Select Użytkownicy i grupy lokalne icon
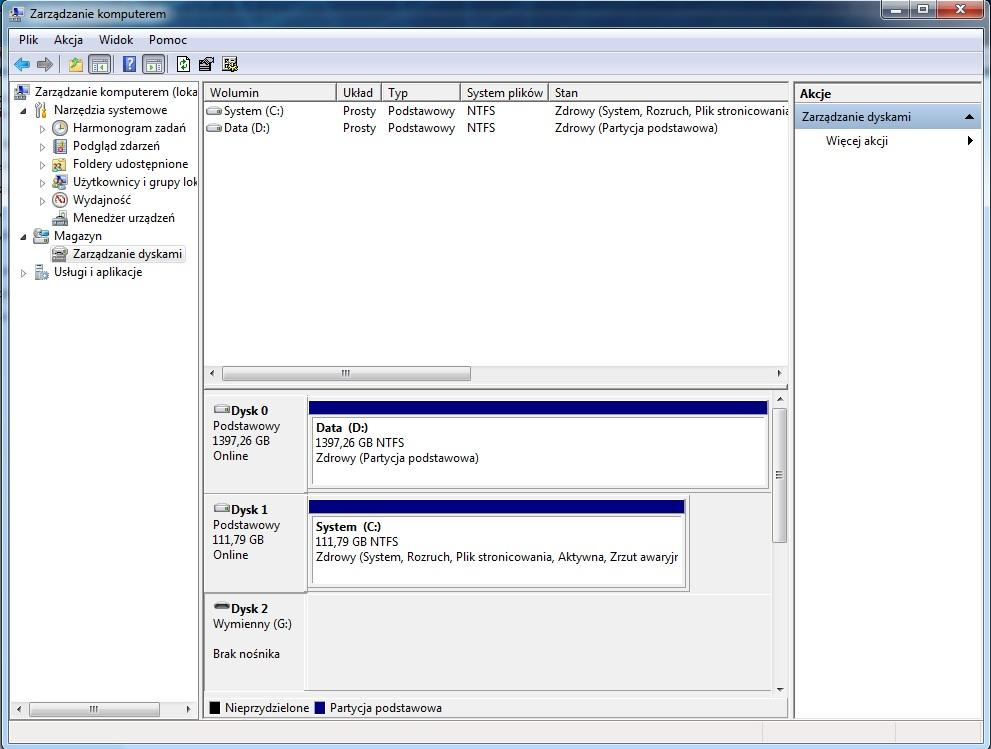Image resolution: width=991 pixels, height=749 pixels. tap(60, 182)
